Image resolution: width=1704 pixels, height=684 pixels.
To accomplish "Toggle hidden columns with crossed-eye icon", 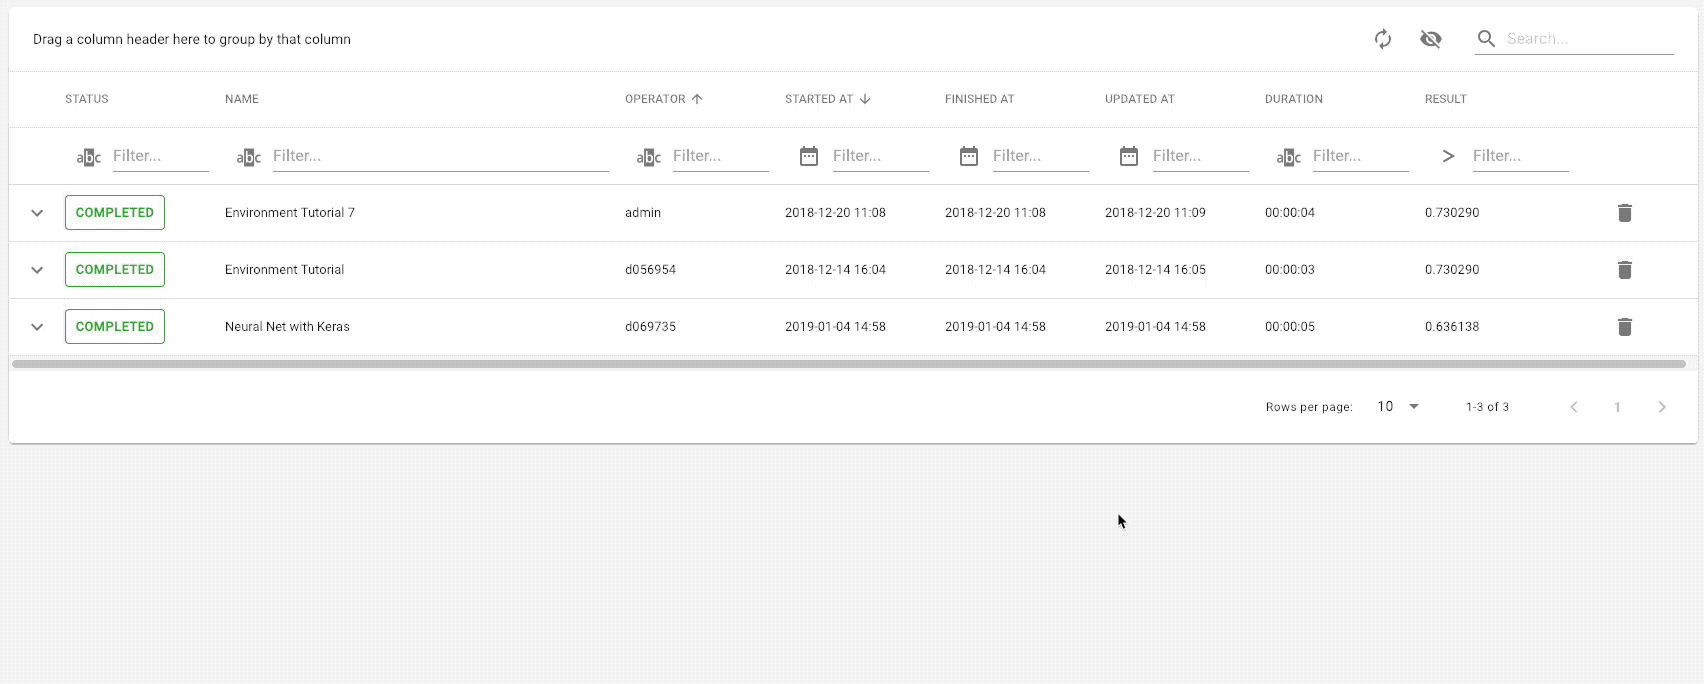I will pos(1431,39).
